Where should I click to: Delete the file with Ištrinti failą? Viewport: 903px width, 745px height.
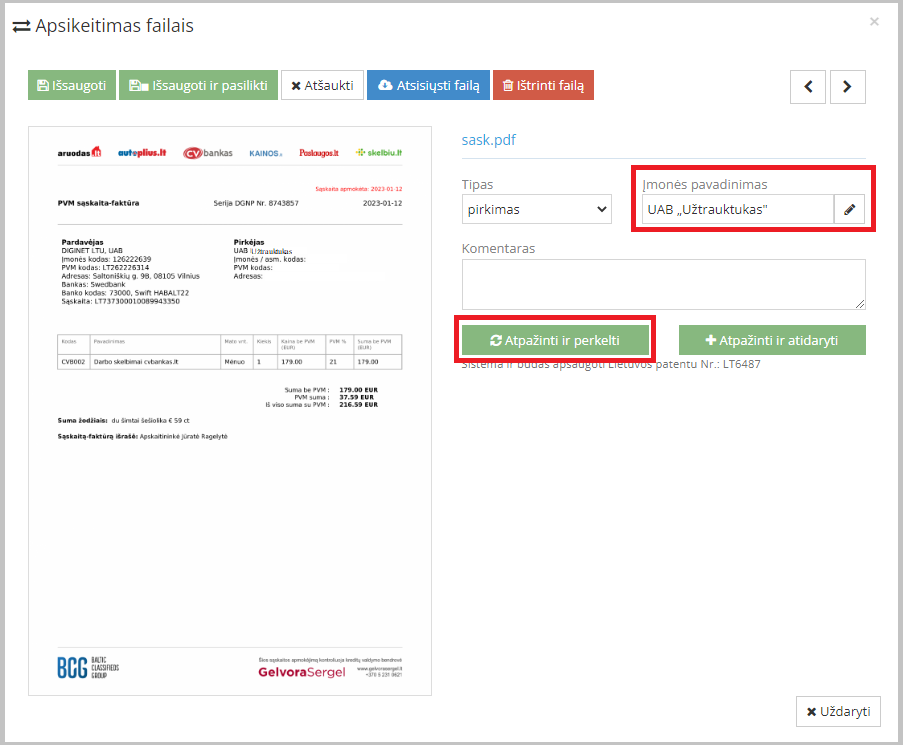click(x=543, y=86)
